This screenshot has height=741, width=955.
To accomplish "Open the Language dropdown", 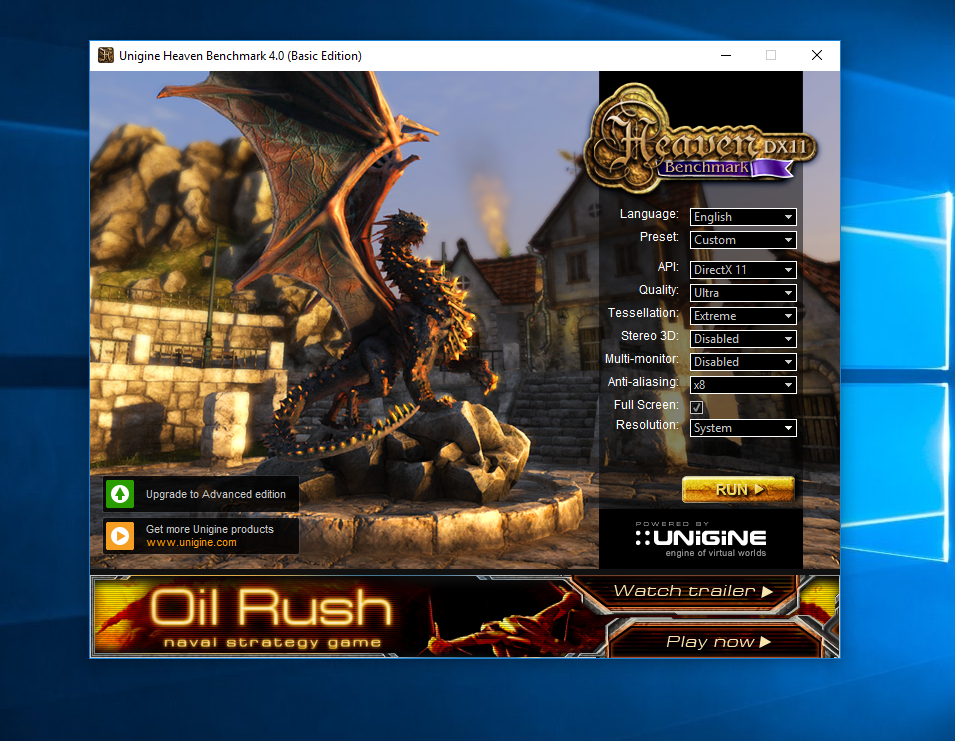I will (x=742, y=217).
